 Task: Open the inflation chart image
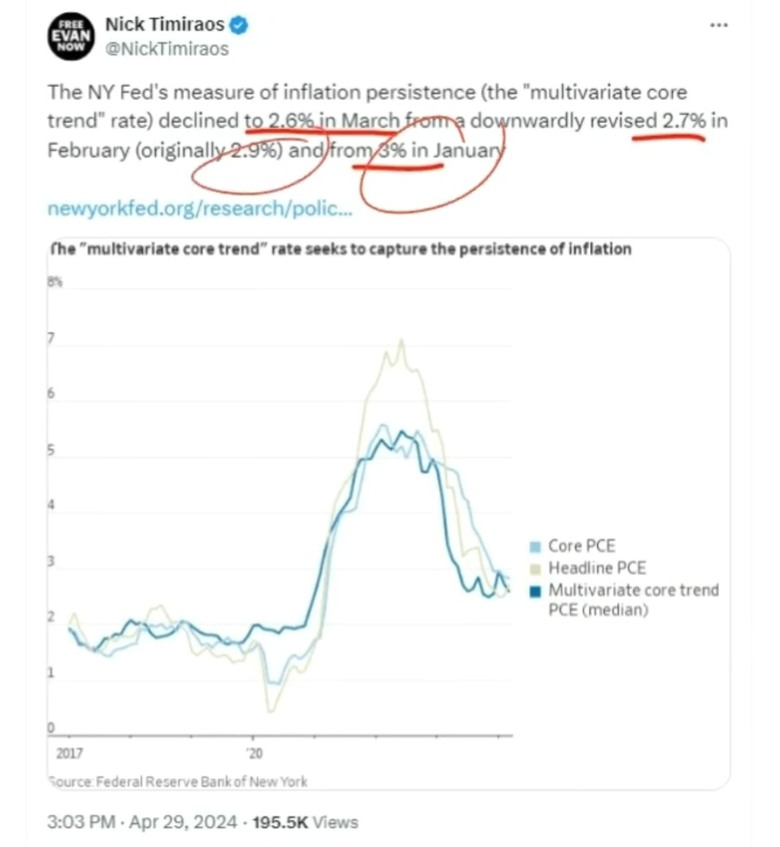[x=388, y=513]
